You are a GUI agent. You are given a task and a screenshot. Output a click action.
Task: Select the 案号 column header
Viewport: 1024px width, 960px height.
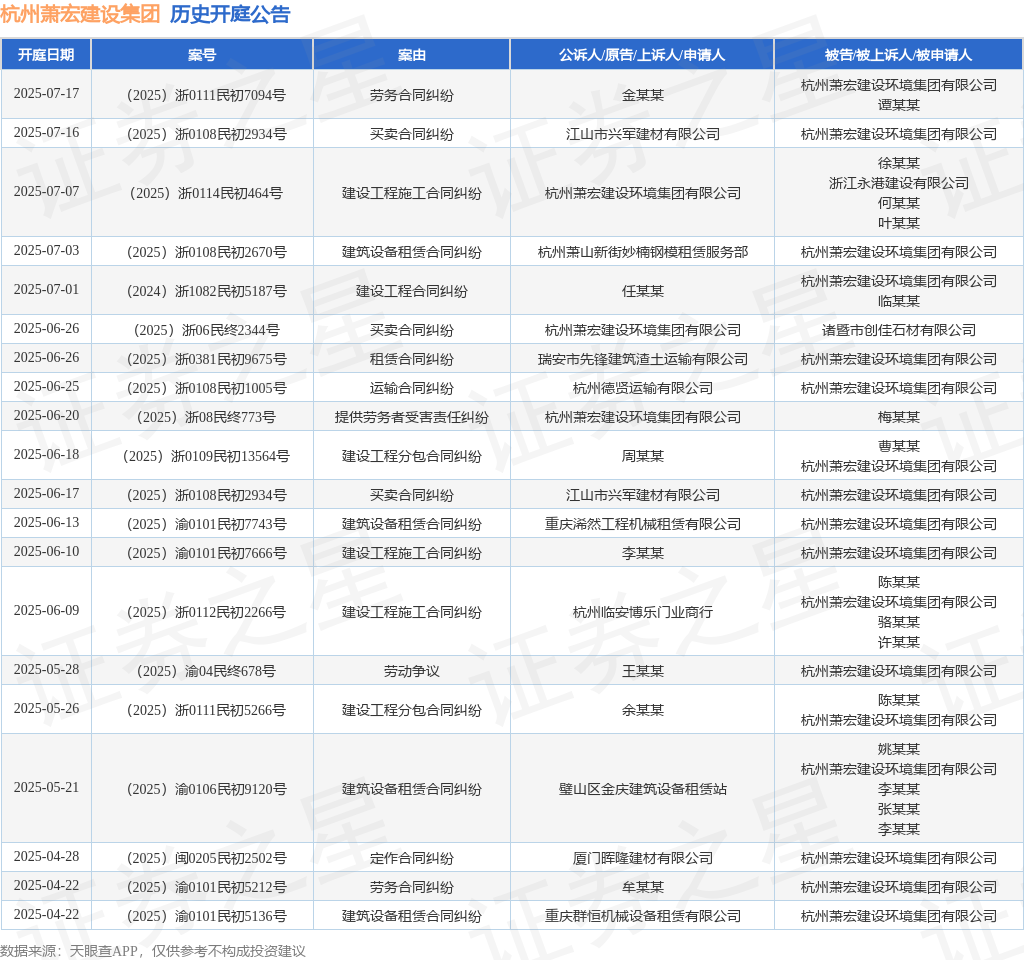pyautogui.click(x=202, y=55)
